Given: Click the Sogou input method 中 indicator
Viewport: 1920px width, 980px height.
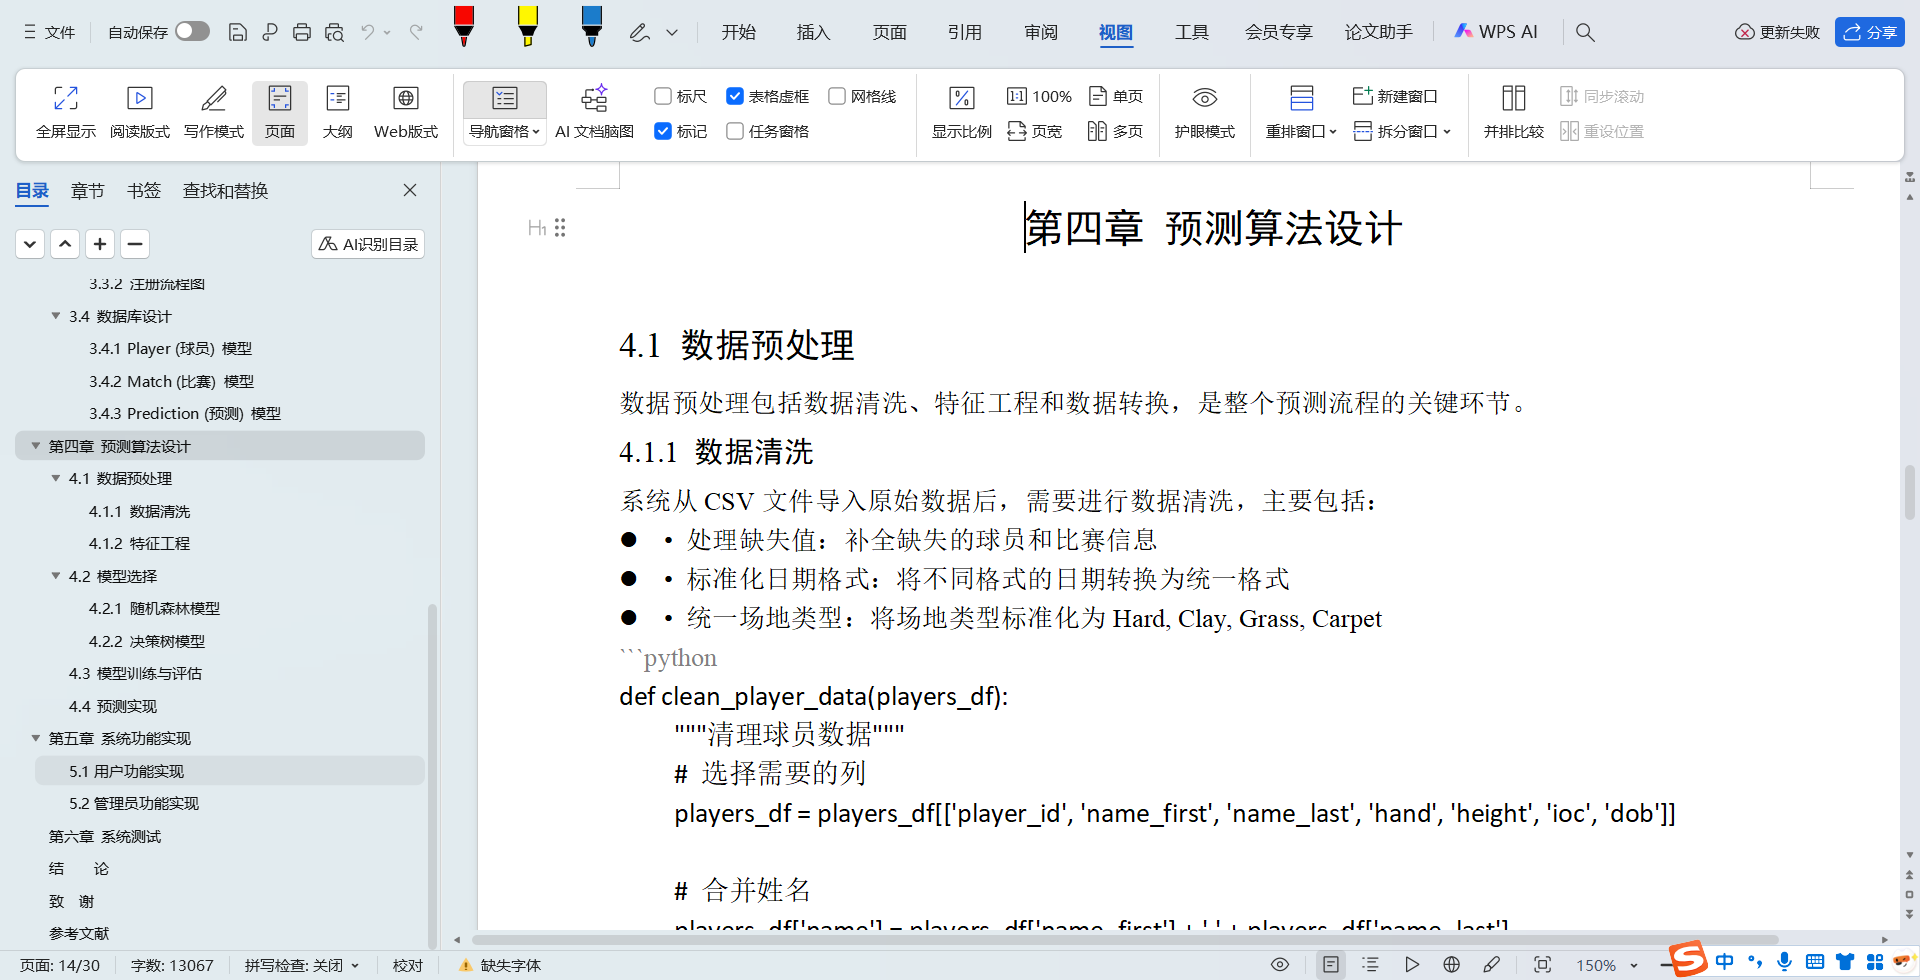Looking at the screenshot, I should 1725,962.
